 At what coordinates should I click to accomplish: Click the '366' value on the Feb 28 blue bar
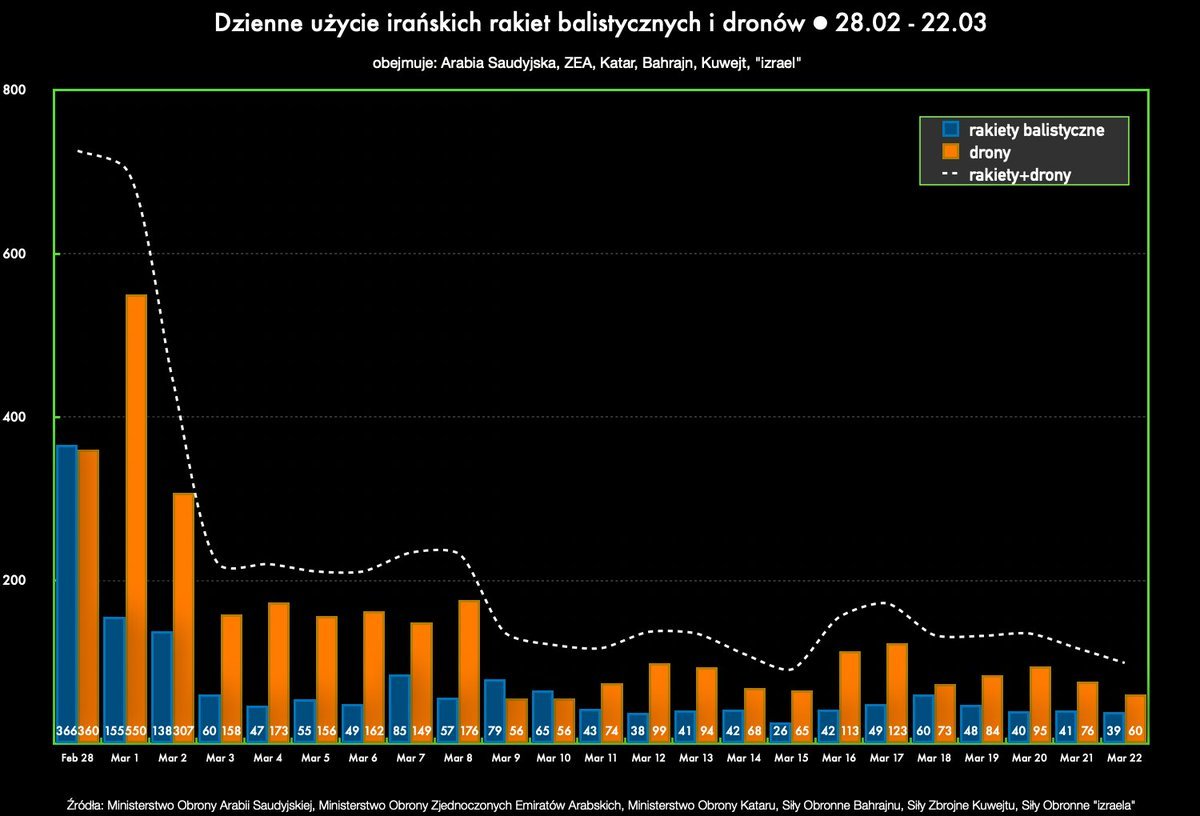point(66,732)
